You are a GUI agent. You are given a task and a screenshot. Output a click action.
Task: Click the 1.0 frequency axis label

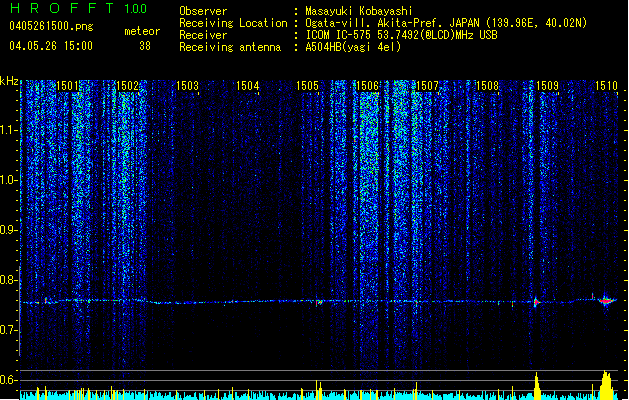tap(9, 180)
